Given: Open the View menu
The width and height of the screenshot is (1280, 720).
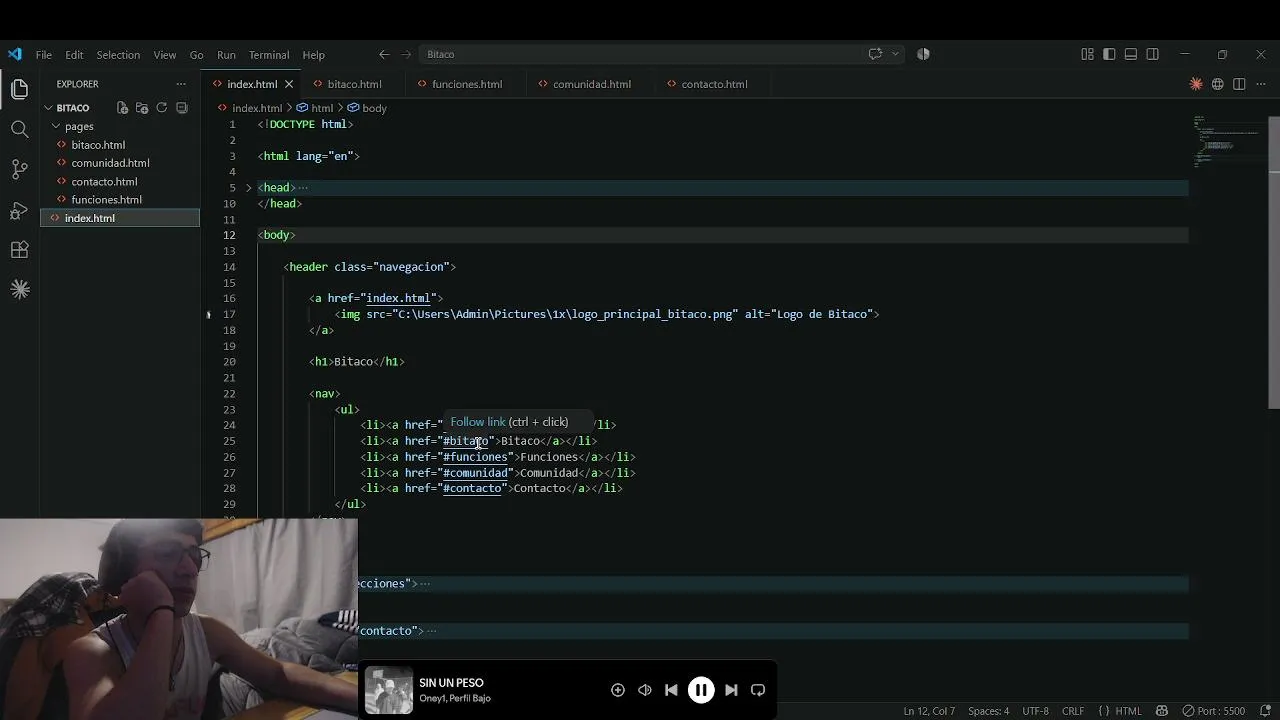Looking at the screenshot, I should 165,55.
